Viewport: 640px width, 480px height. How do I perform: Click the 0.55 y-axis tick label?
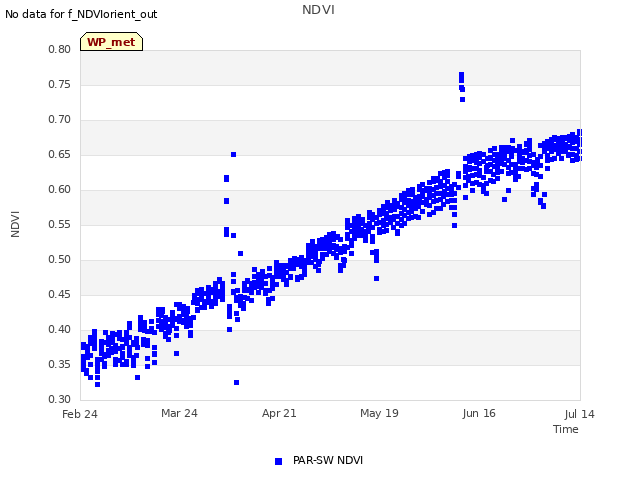(60, 224)
